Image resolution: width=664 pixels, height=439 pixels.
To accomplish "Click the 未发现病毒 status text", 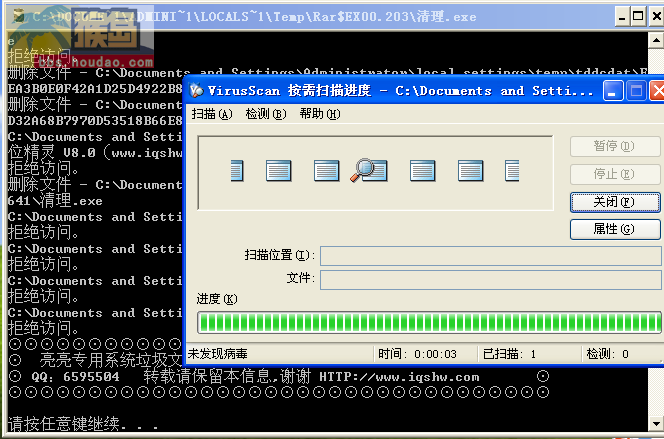I will pos(217,354).
